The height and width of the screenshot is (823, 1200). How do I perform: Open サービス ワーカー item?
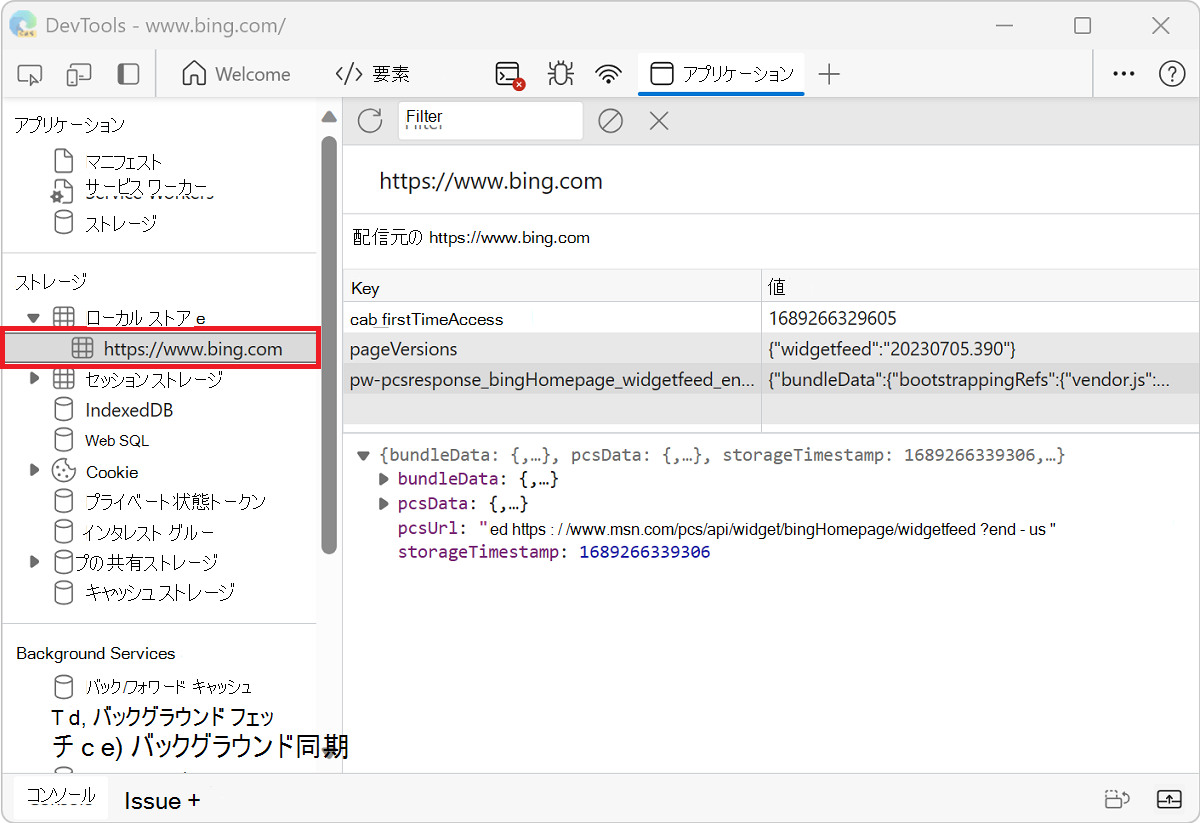(x=147, y=190)
